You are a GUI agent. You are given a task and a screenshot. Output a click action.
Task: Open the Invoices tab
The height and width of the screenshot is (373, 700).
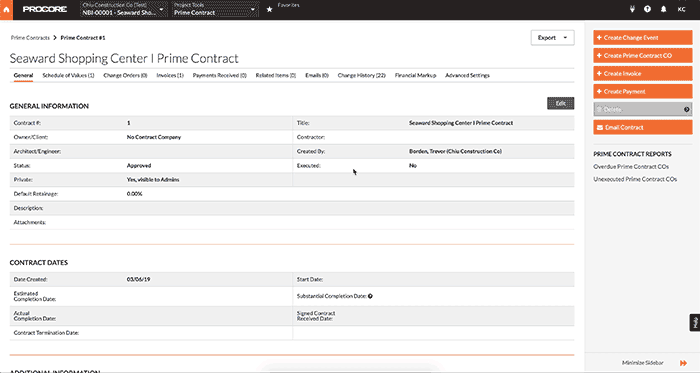point(170,75)
